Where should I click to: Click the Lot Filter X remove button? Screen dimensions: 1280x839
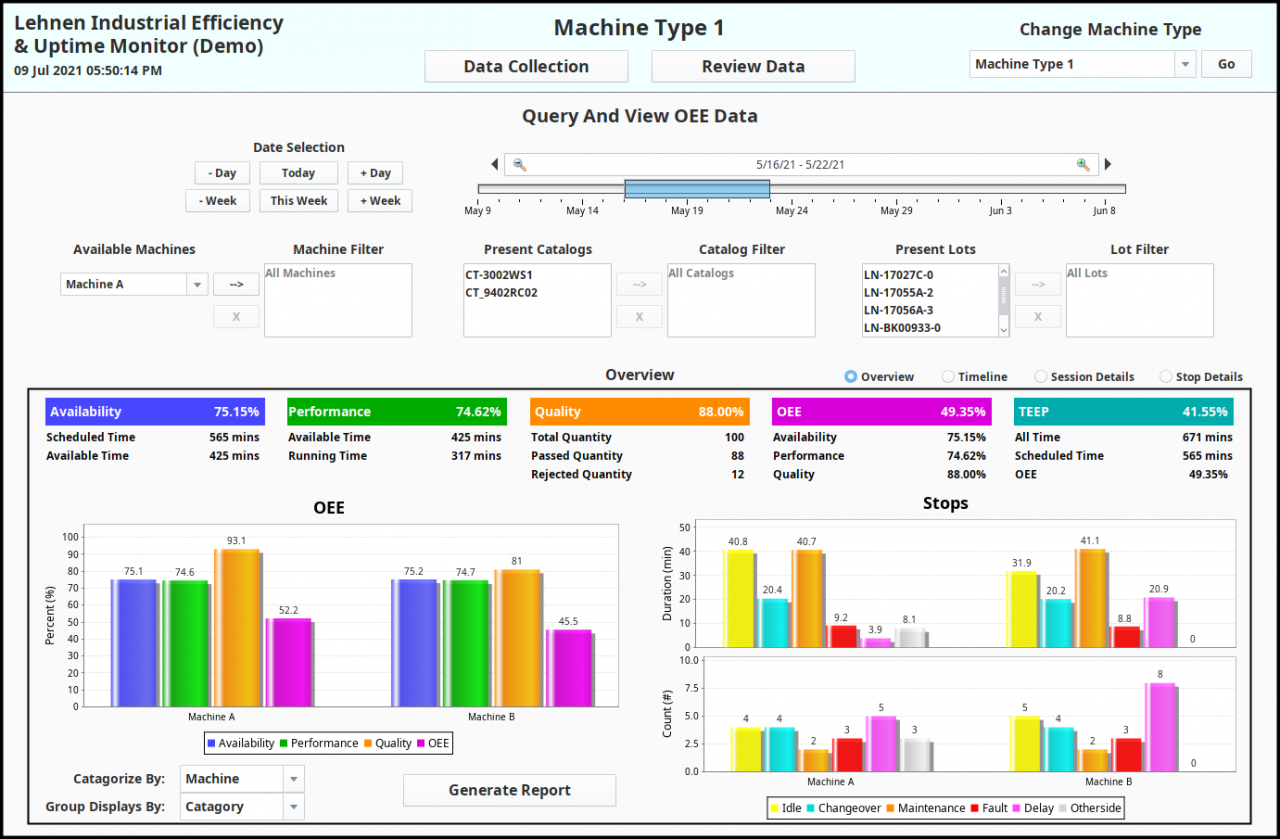(1038, 317)
